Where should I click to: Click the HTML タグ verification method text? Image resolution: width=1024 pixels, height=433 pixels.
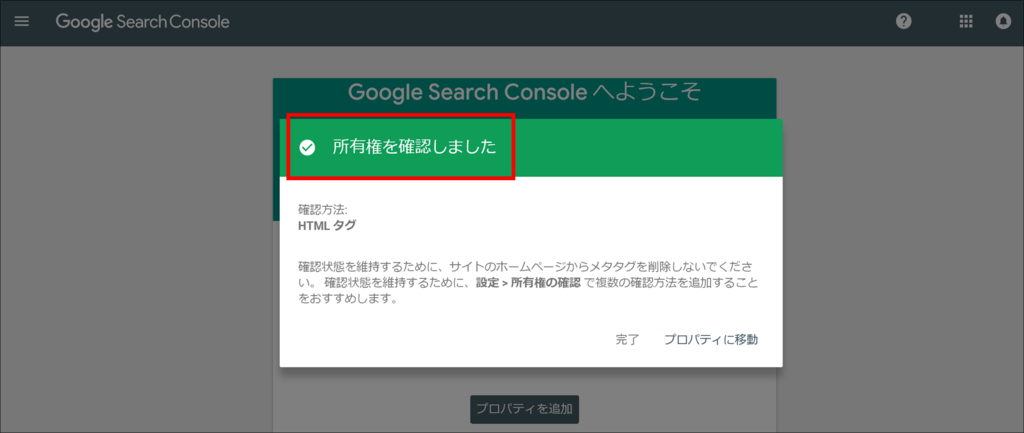coord(327,227)
